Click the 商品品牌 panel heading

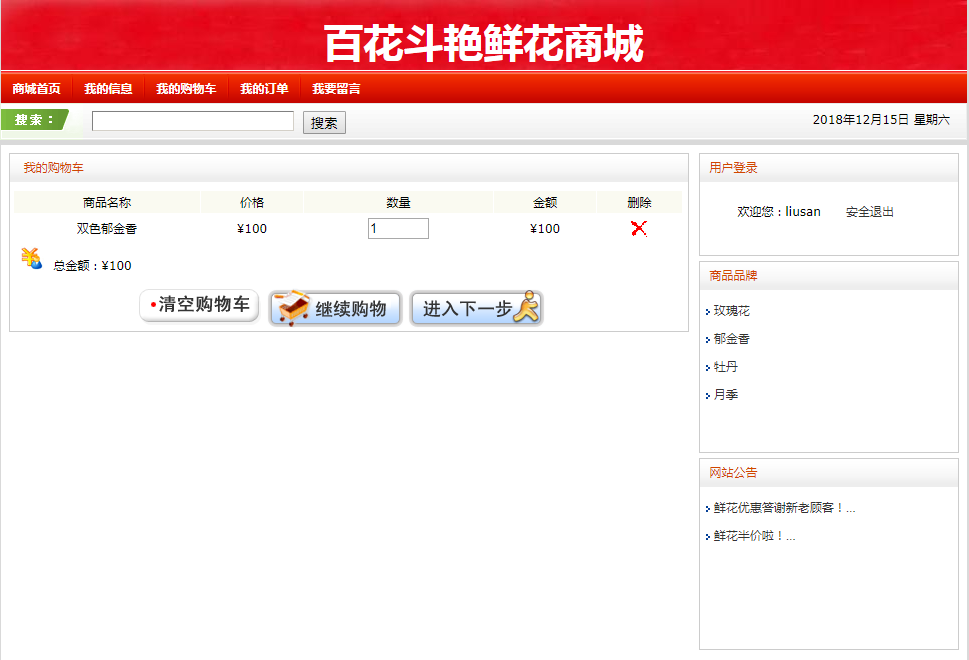[x=733, y=276]
